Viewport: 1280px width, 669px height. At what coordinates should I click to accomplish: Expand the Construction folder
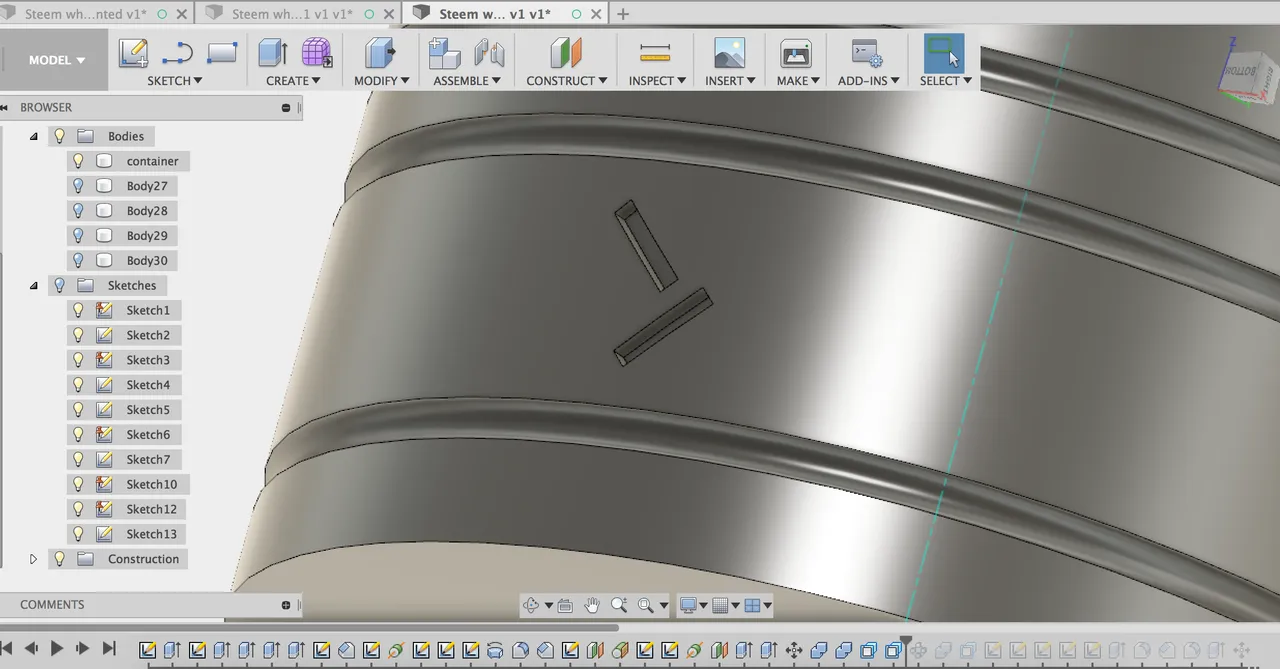(x=33, y=559)
